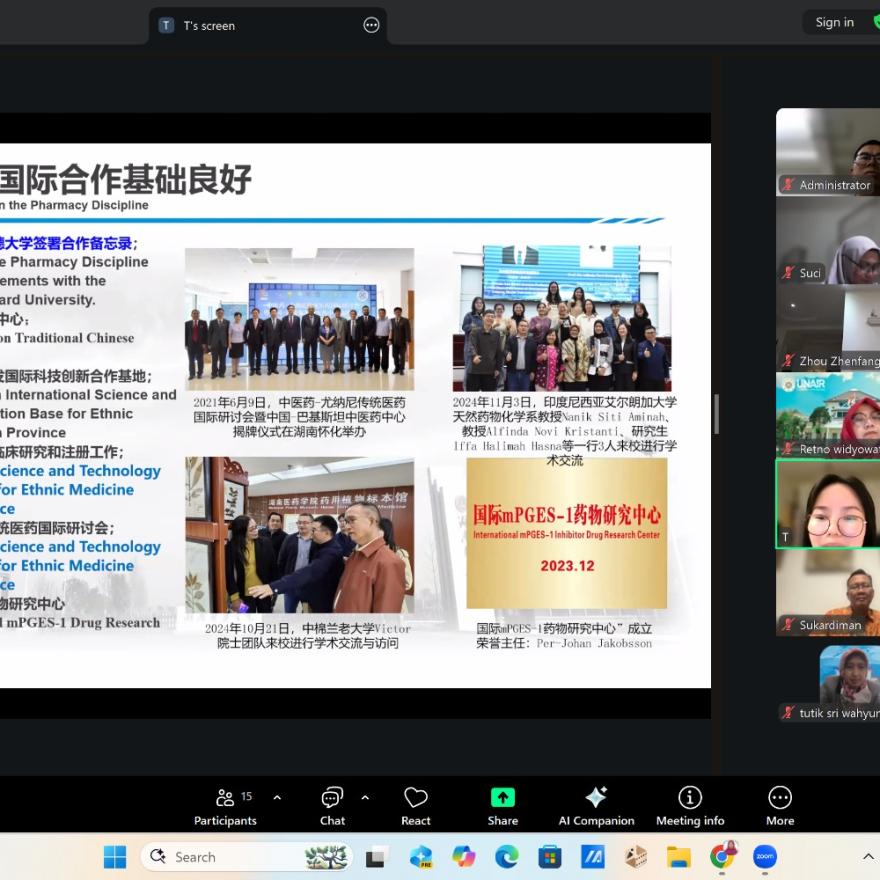Start sharing with green Share button

[502, 806]
